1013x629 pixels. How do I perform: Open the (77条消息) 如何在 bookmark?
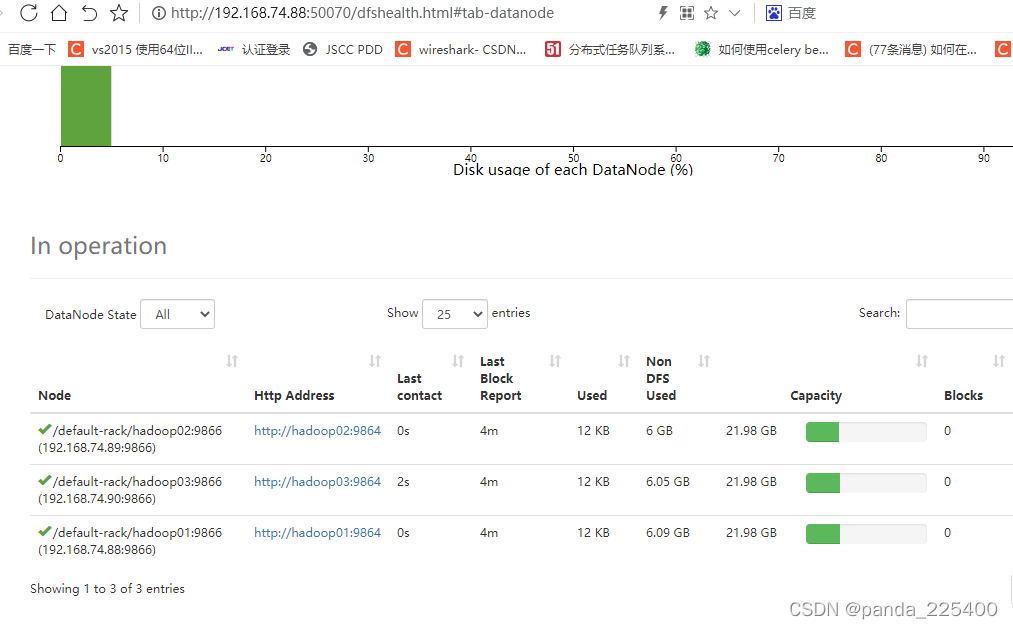pyautogui.click(x=911, y=50)
